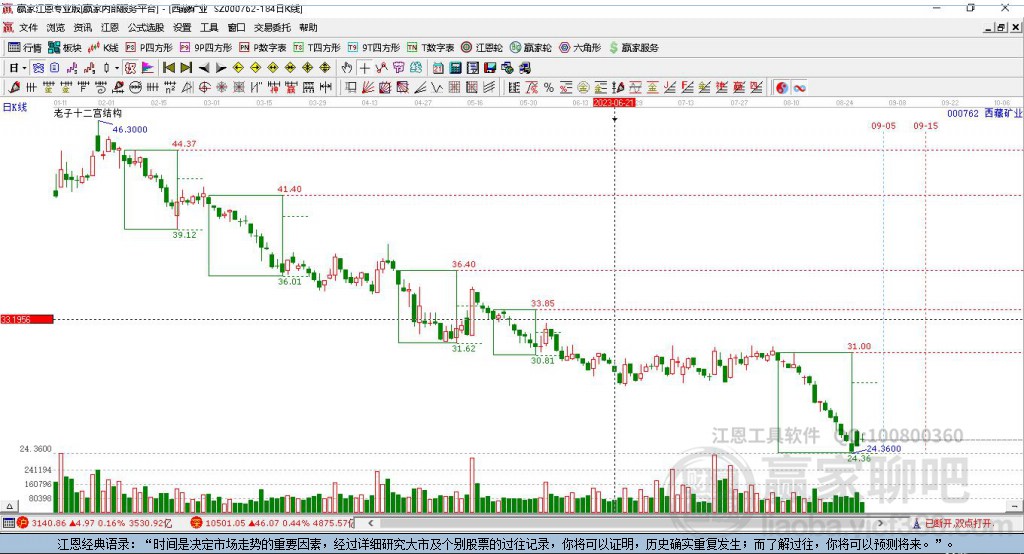This screenshot has height=554, width=1024.
Task: Click the 09-05 forecast date line label
Action: [x=883, y=126]
